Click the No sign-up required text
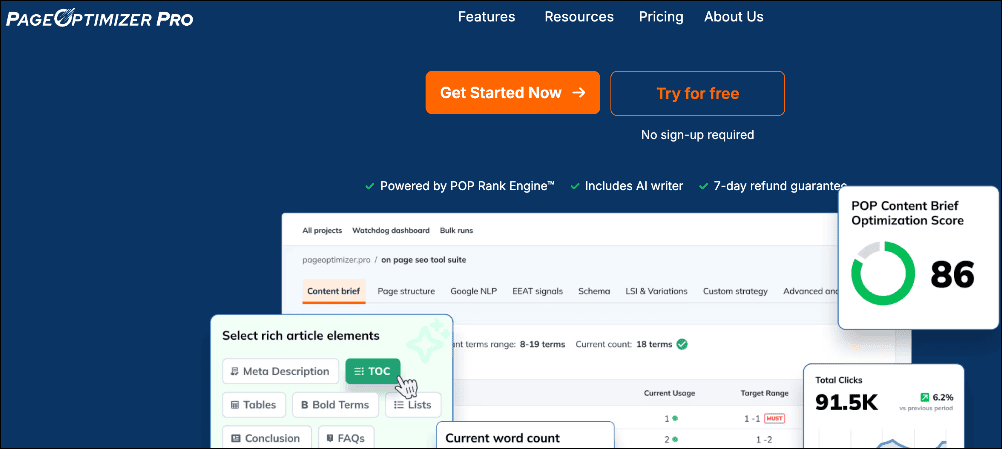This screenshot has width=1002, height=449. 697,135
